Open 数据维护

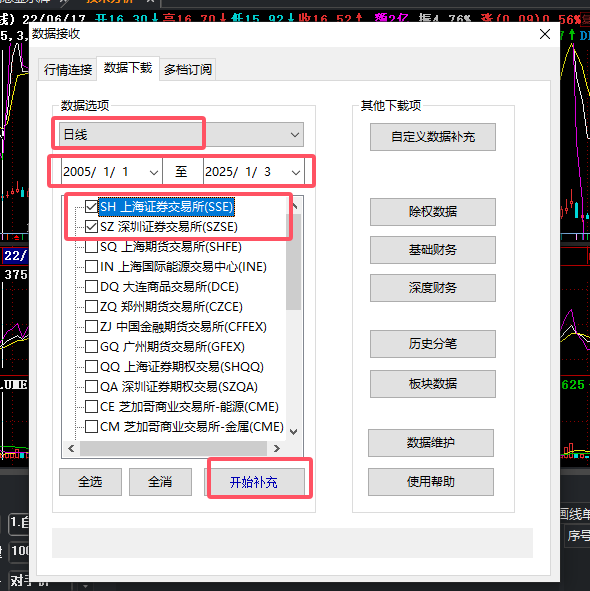pos(431,442)
